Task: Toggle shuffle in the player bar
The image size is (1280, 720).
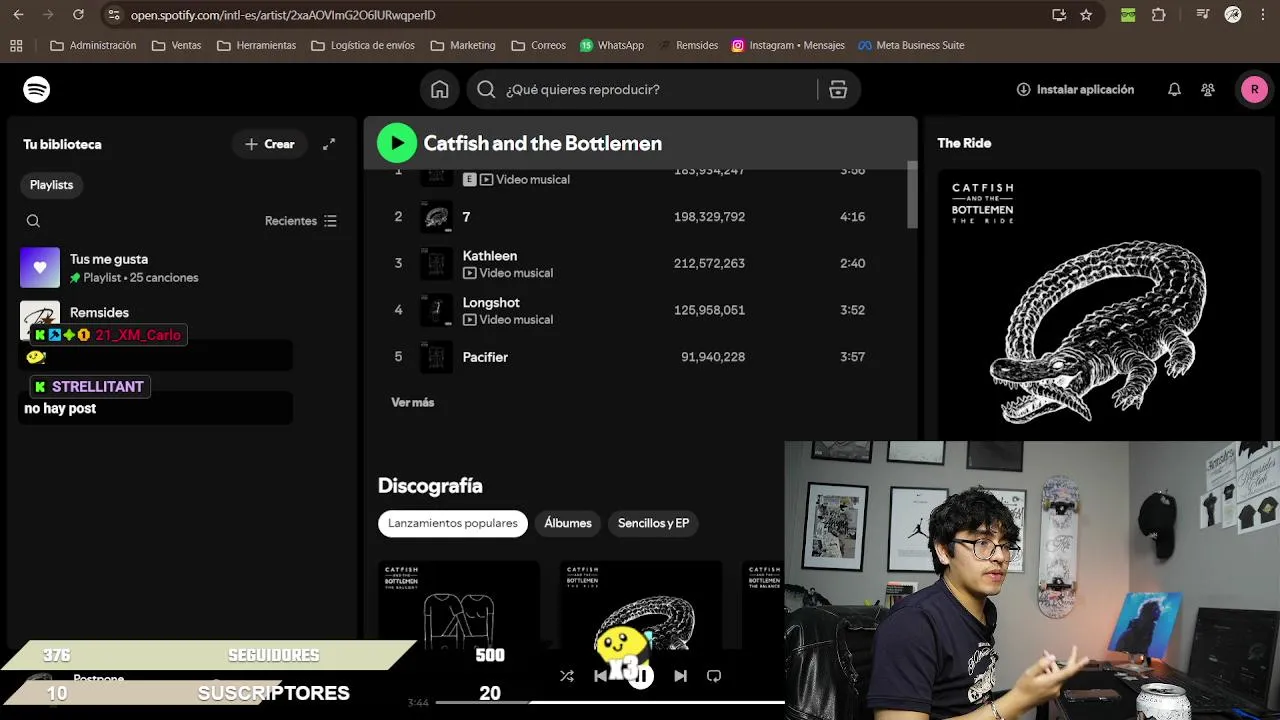Action: click(567, 676)
